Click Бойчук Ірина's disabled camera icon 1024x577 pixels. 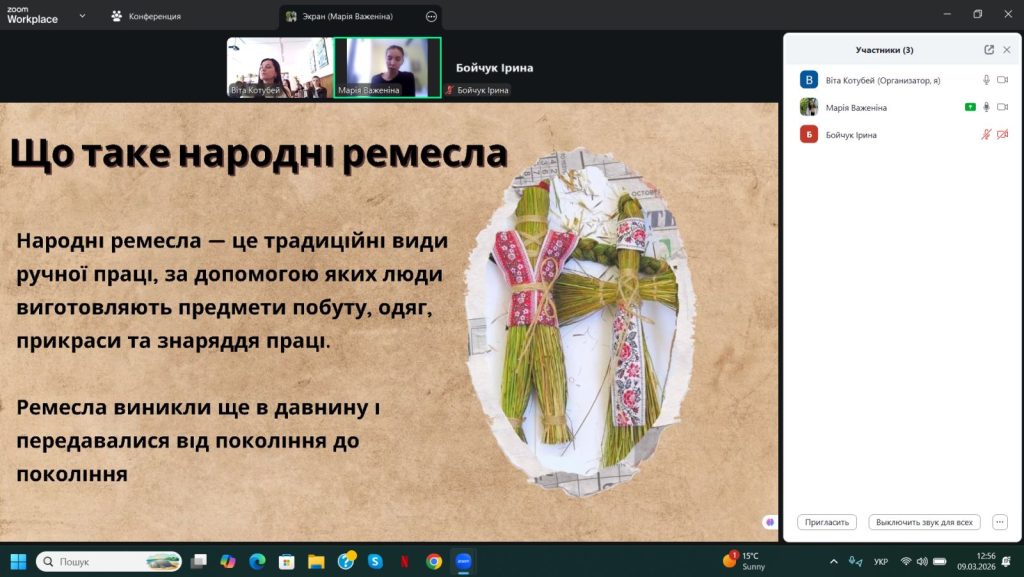(1002, 134)
